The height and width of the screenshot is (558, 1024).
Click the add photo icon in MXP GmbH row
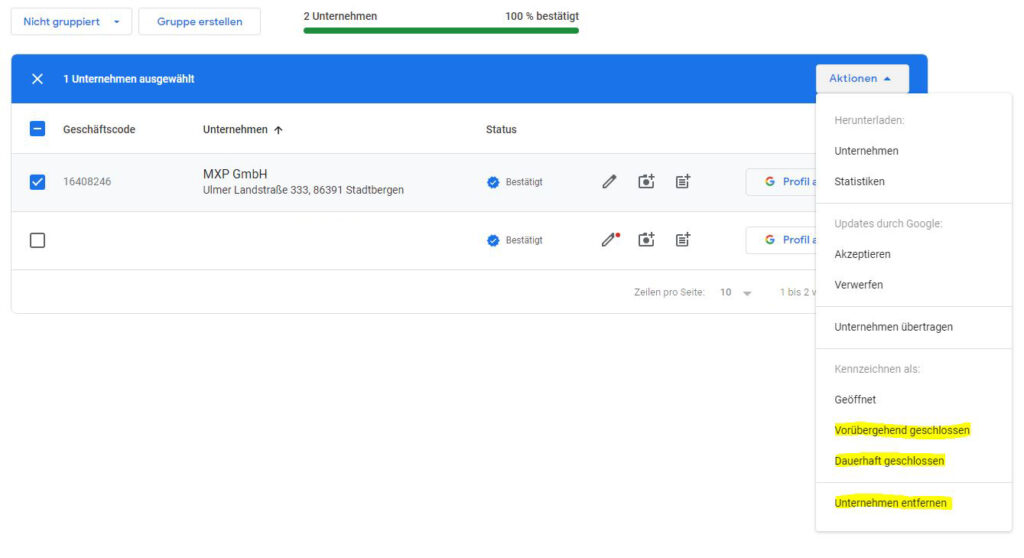[x=646, y=182]
